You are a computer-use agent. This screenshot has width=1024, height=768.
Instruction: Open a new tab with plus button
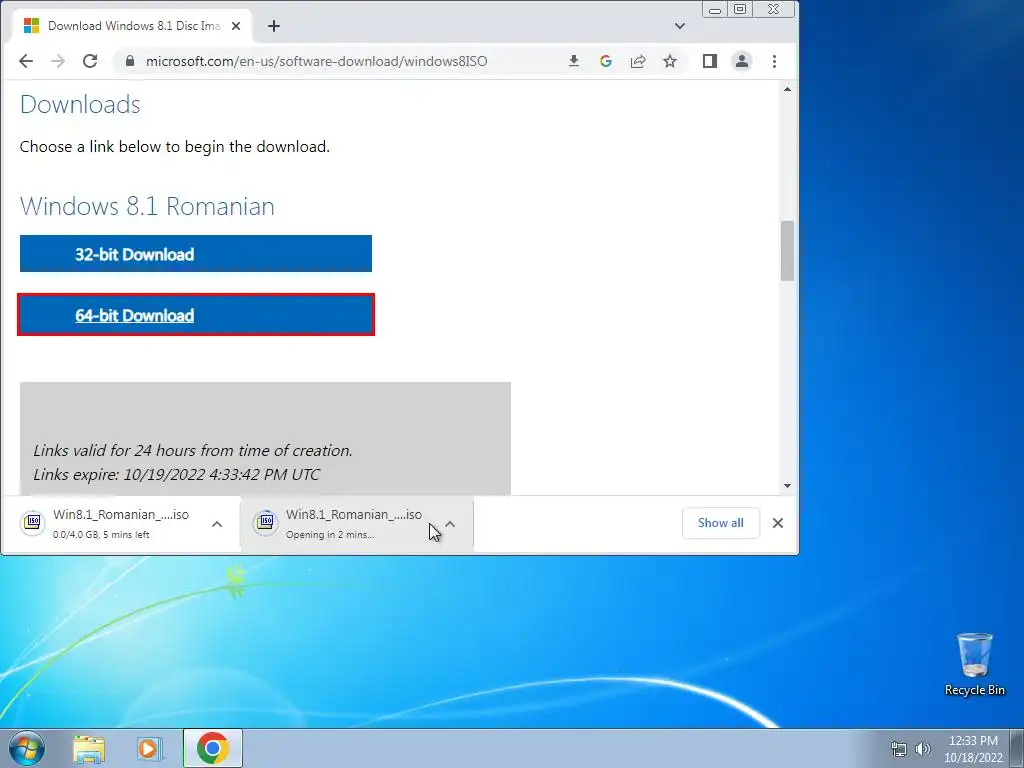click(x=274, y=26)
